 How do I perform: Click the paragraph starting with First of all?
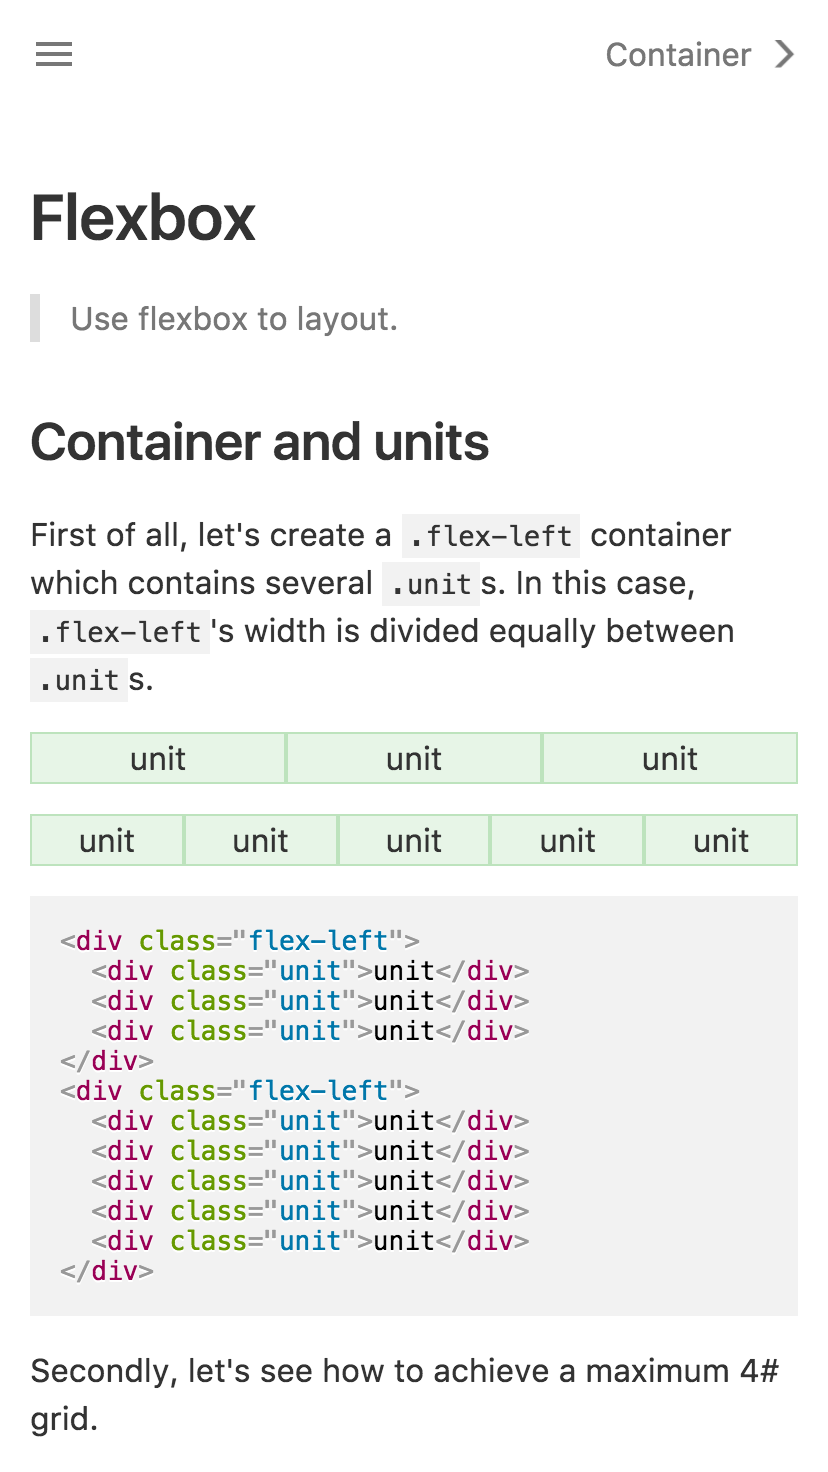pos(380,606)
